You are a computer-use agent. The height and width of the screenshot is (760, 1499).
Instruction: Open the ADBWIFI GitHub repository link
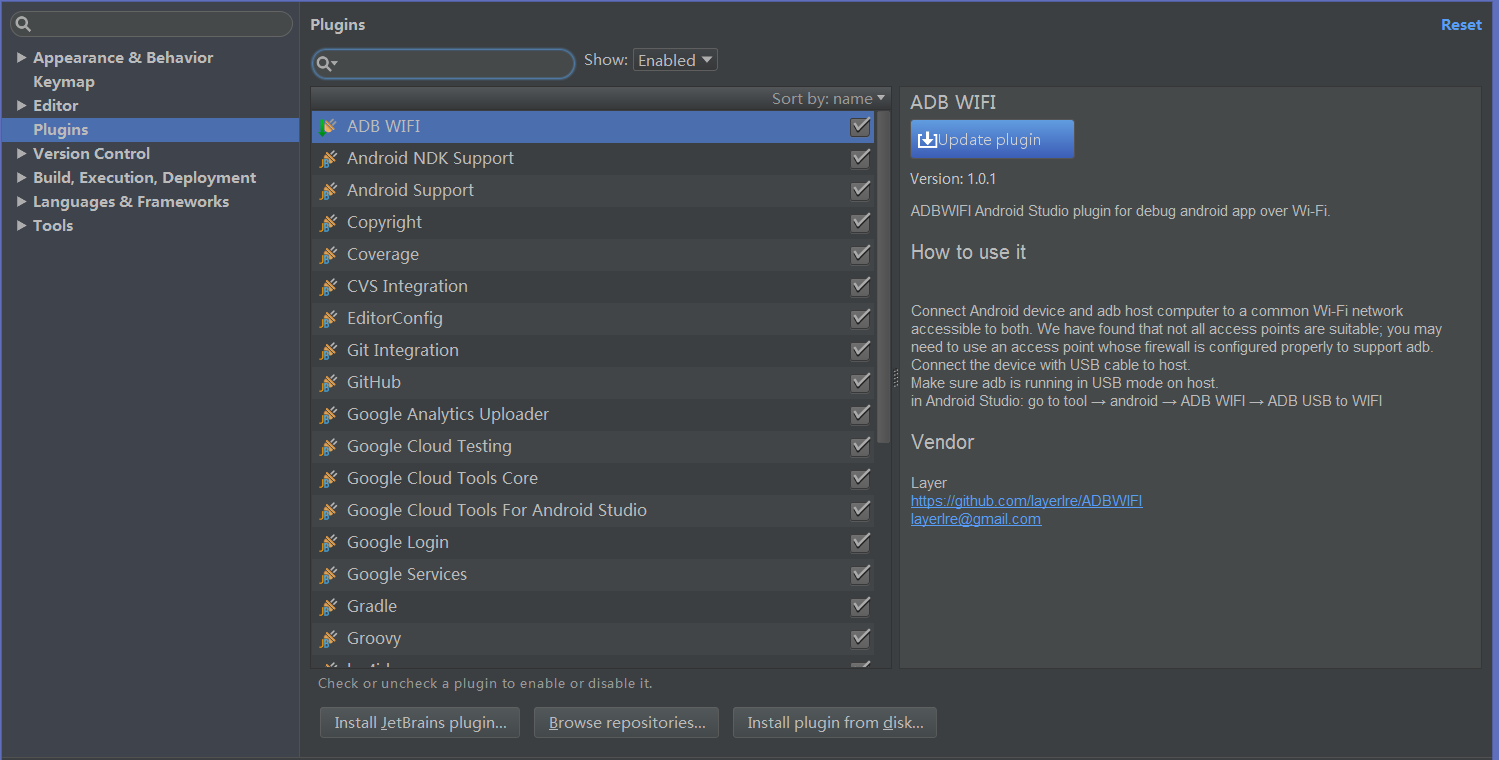(x=1026, y=501)
